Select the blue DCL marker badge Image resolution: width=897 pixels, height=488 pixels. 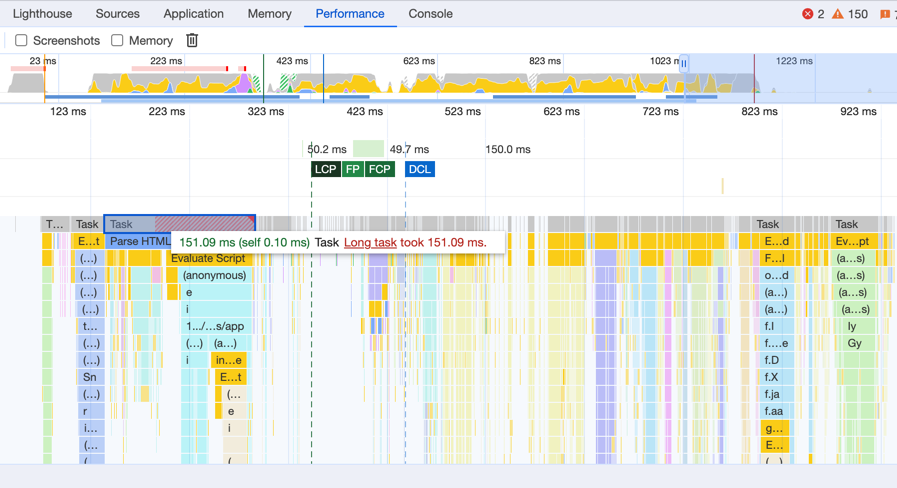tap(419, 169)
